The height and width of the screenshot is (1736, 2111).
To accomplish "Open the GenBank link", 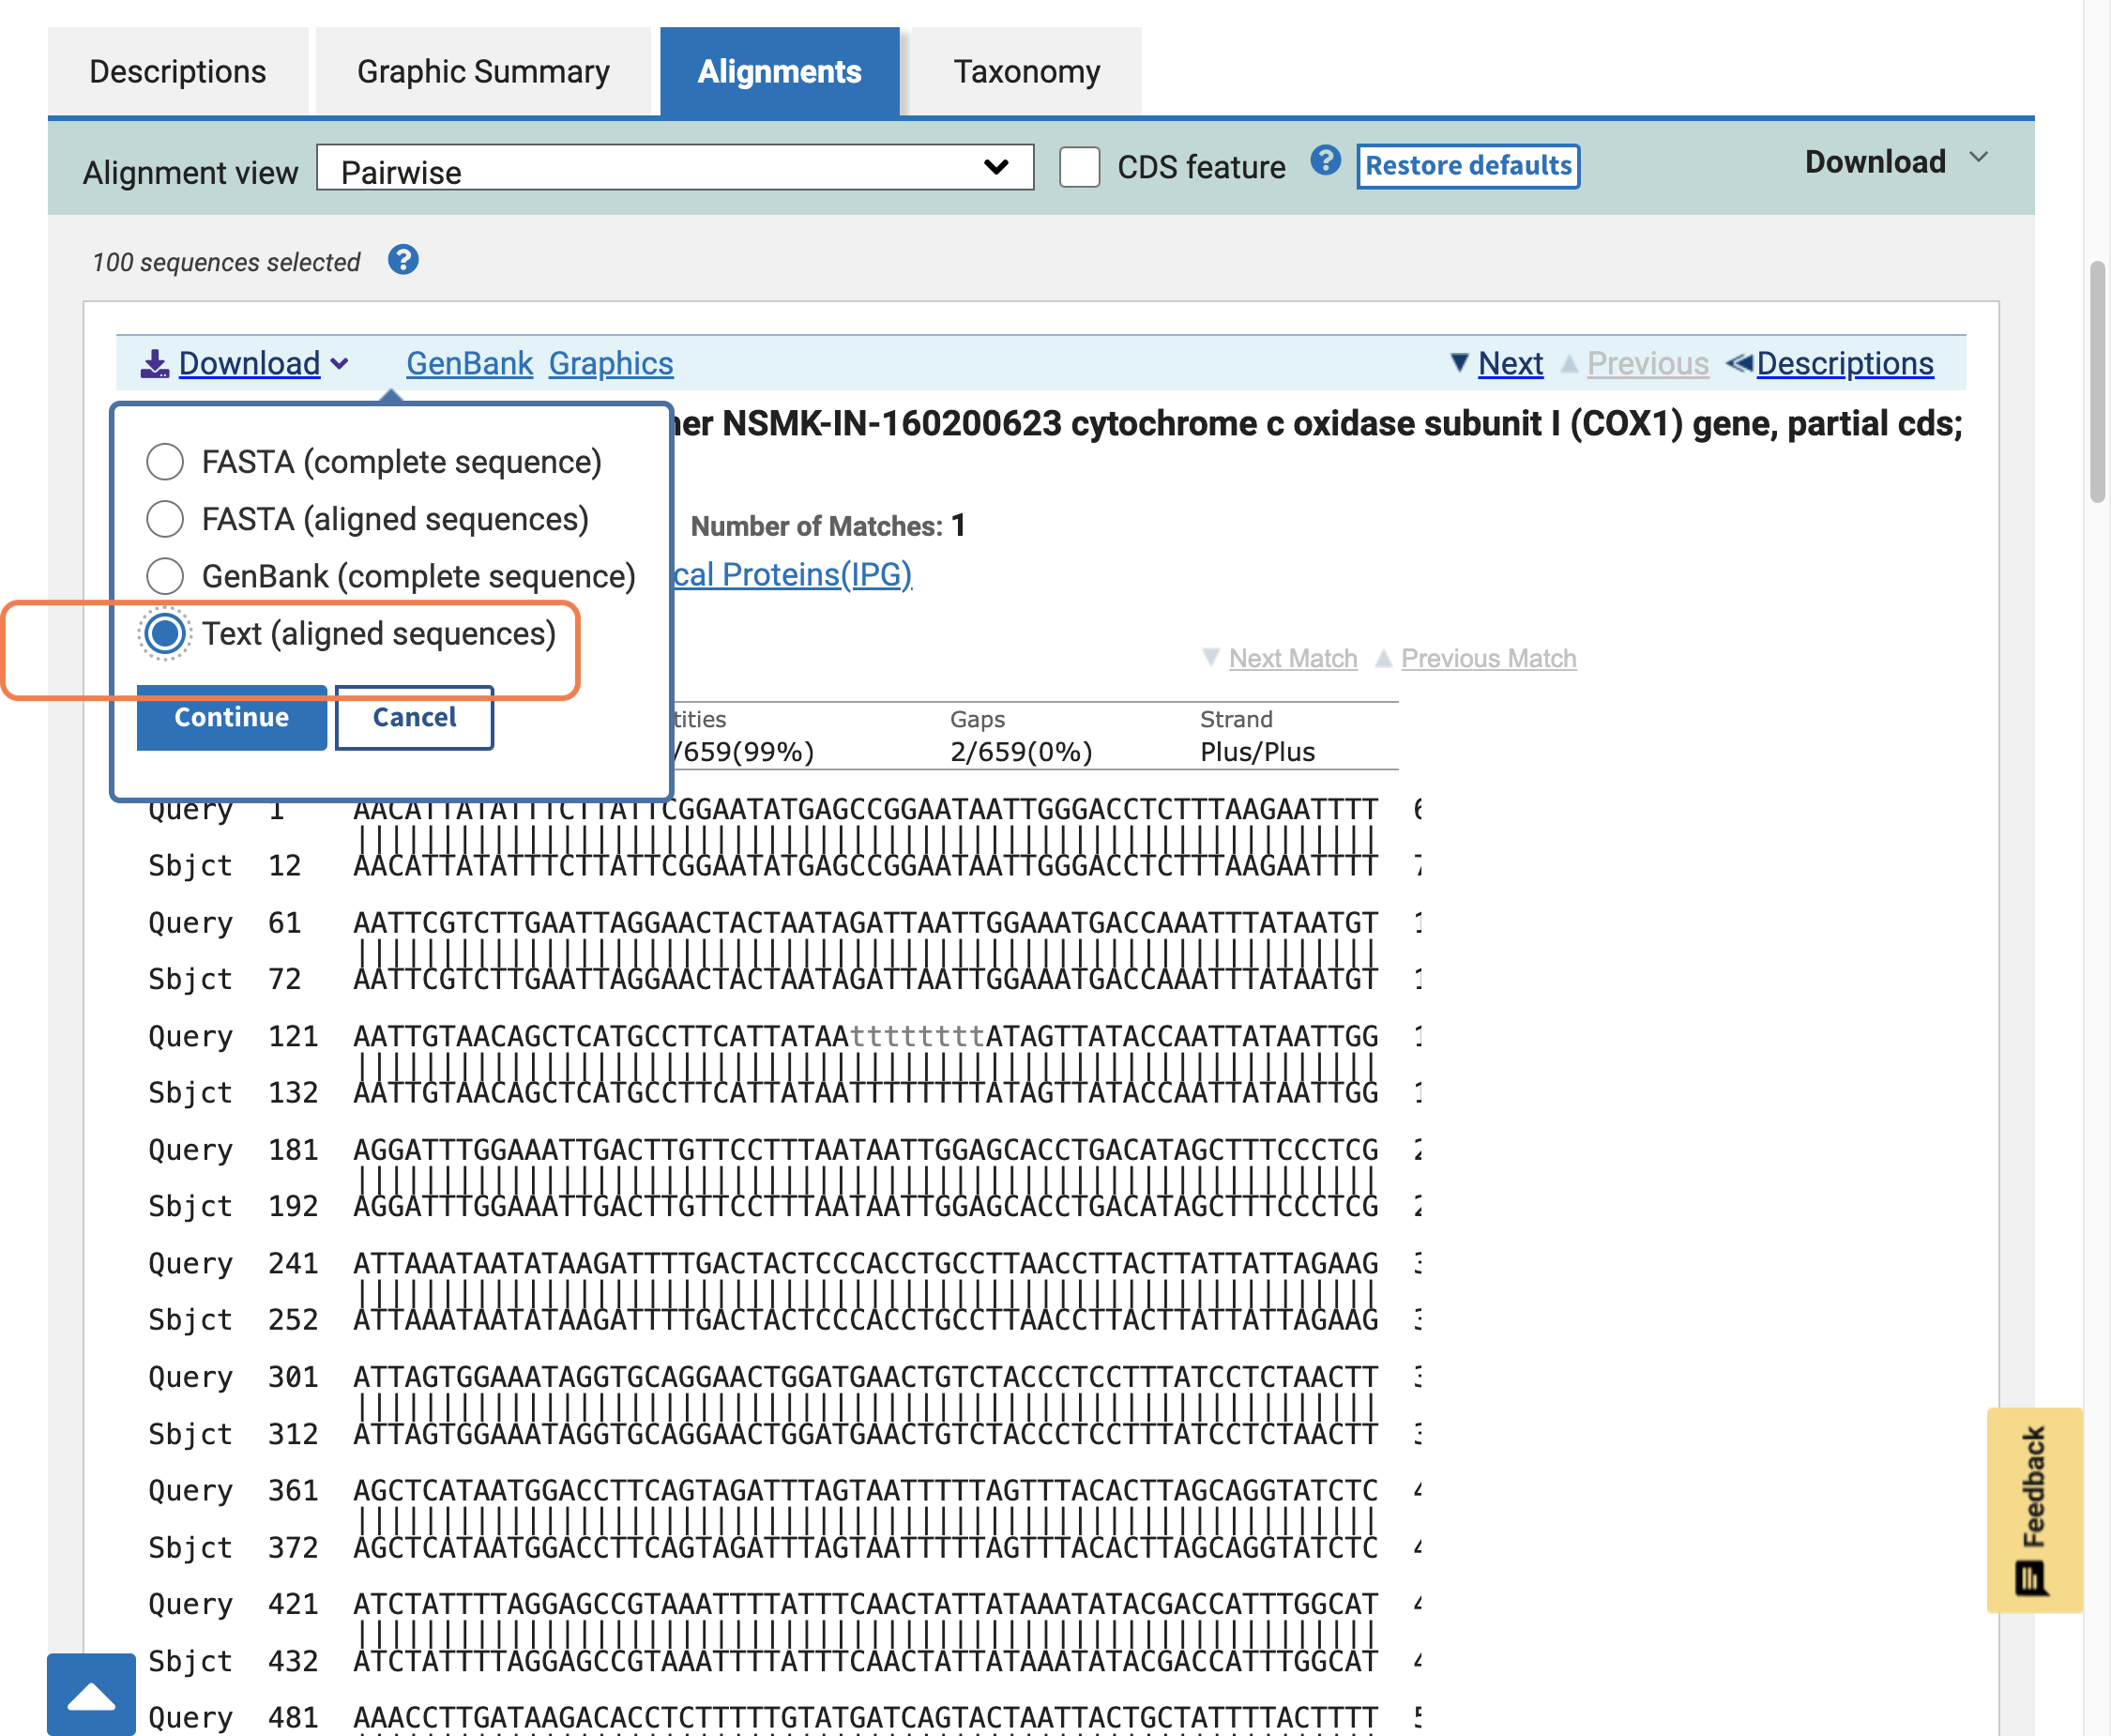I will point(469,363).
